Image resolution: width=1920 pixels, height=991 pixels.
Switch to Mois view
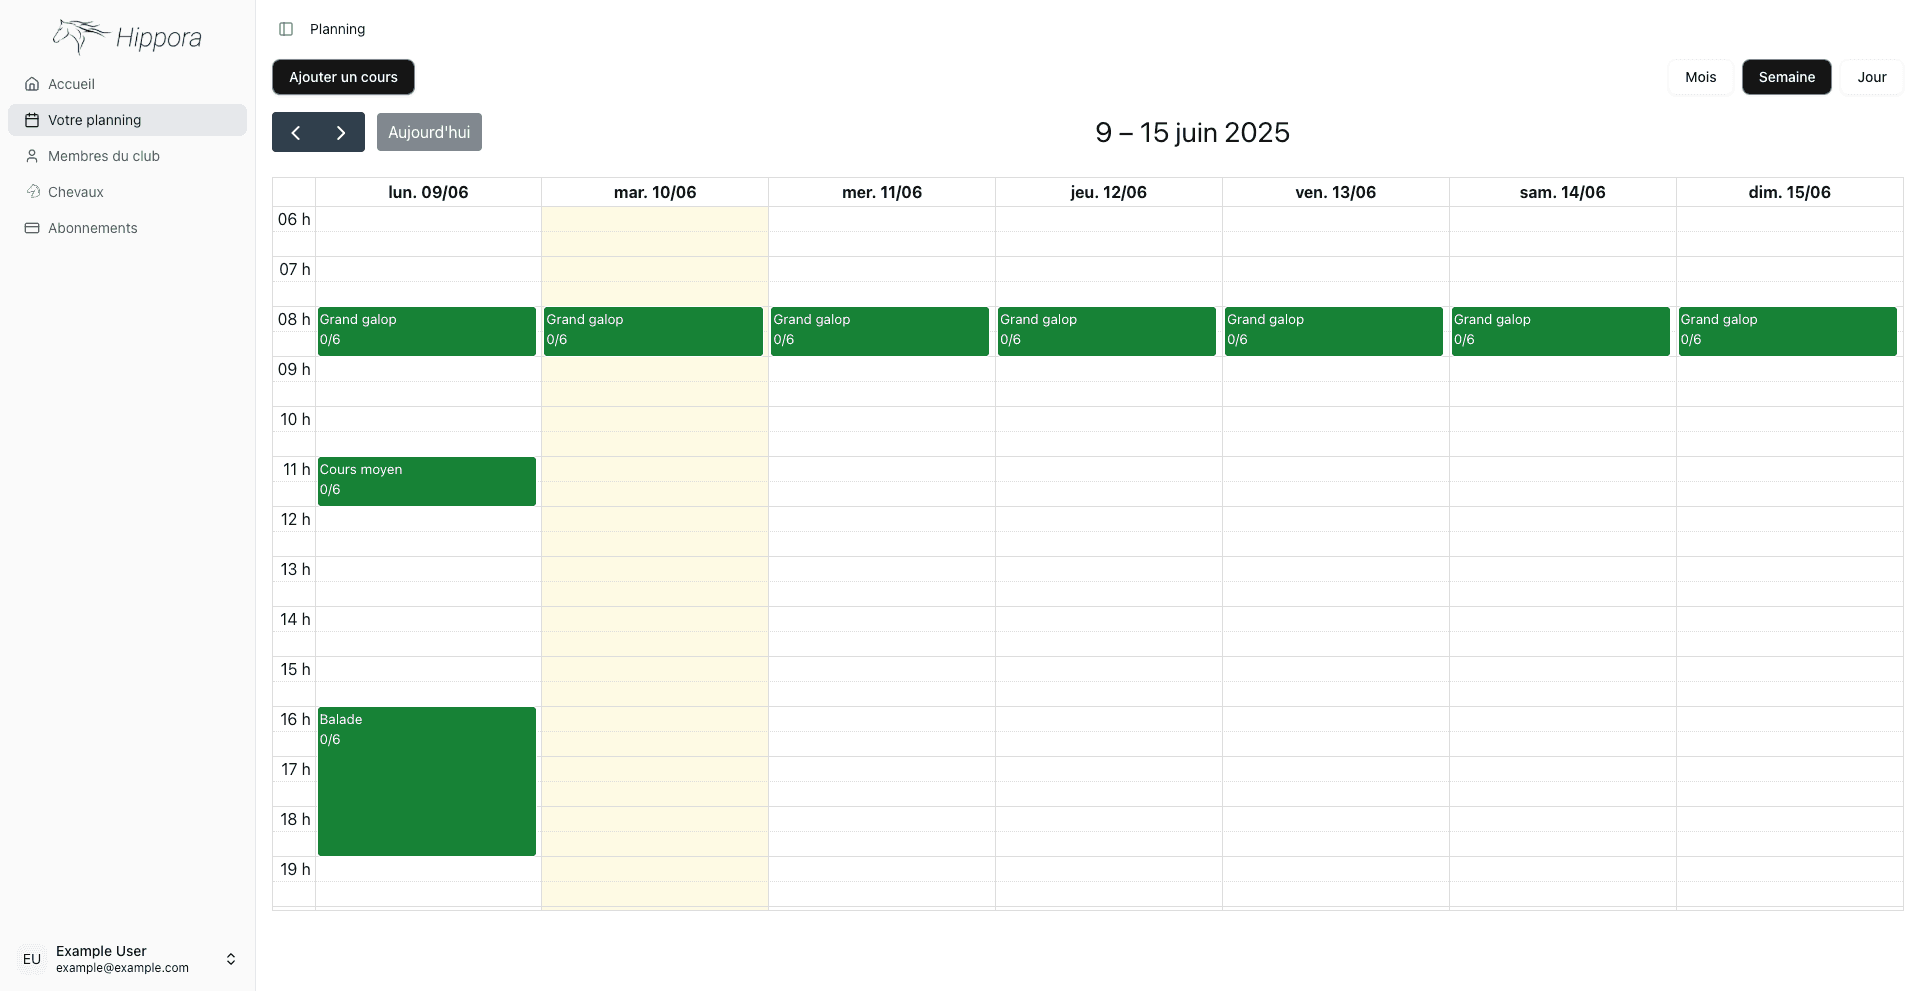pos(1700,77)
